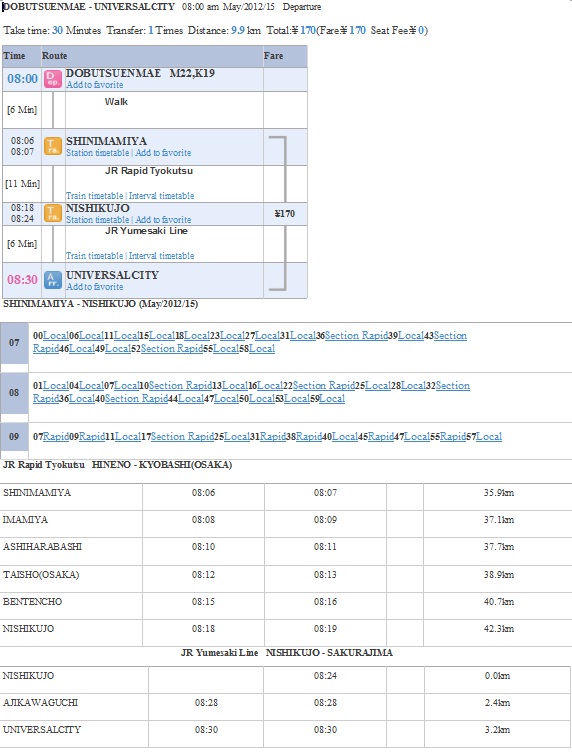Open the 09:57 Local train link

click(x=489, y=437)
